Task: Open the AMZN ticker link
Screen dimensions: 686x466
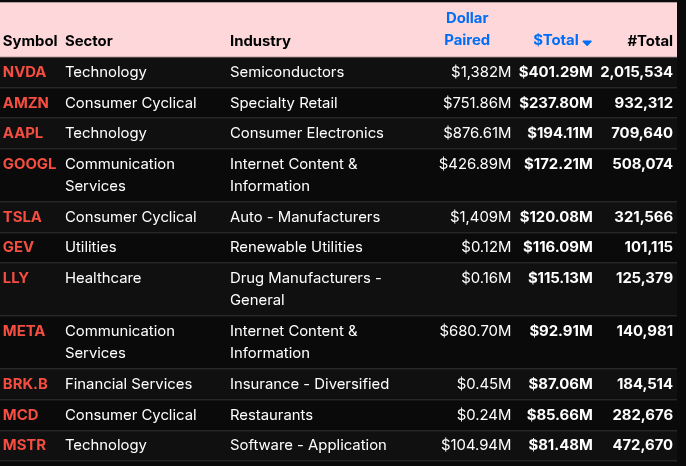Action: pos(25,103)
